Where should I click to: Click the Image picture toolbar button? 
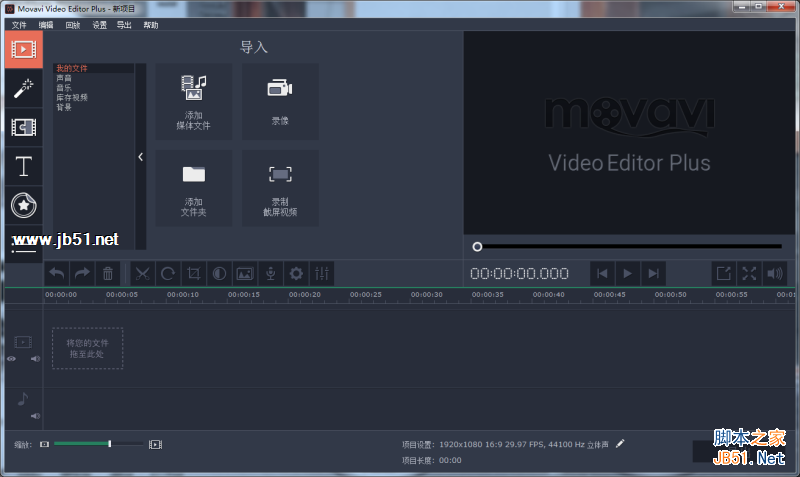[x=245, y=273]
